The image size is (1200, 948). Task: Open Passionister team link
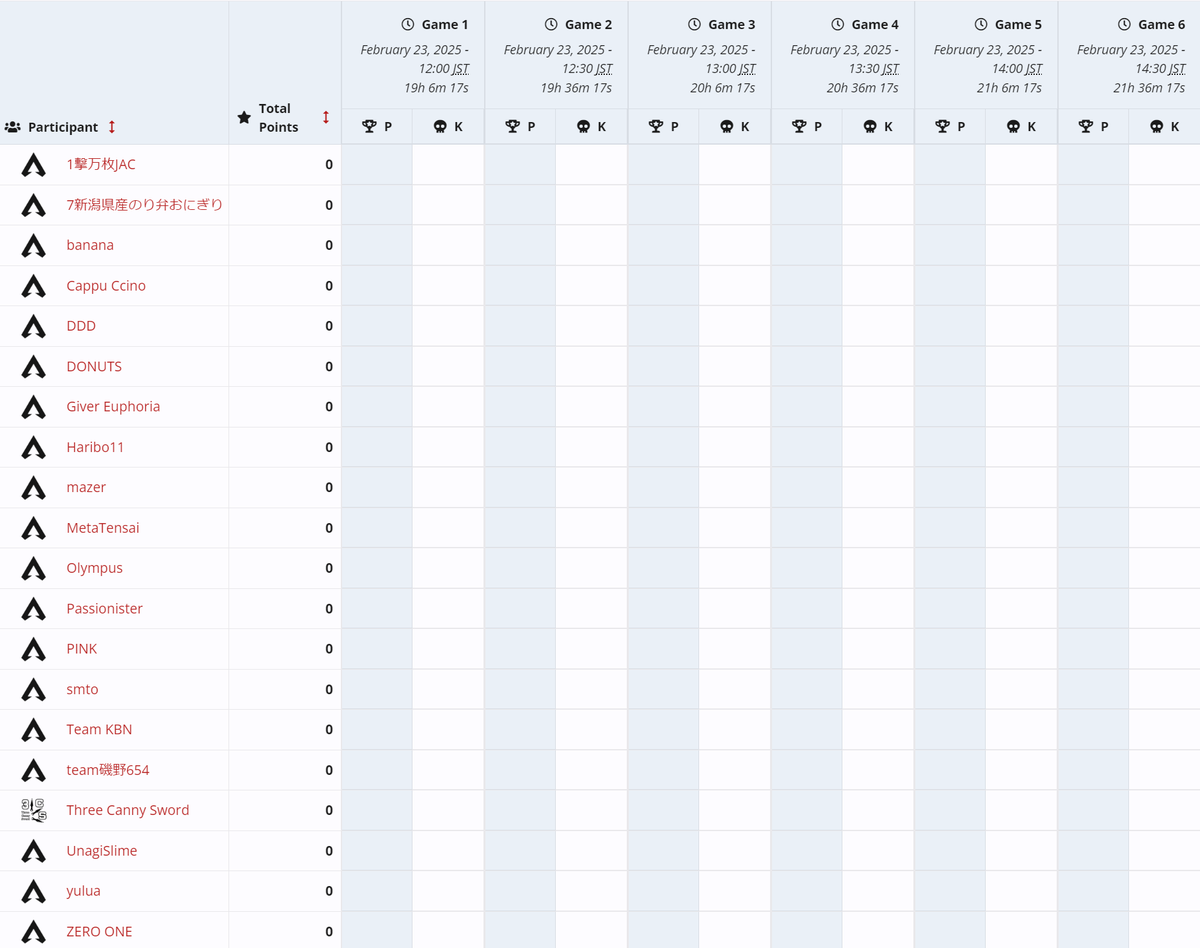point(104,608)
